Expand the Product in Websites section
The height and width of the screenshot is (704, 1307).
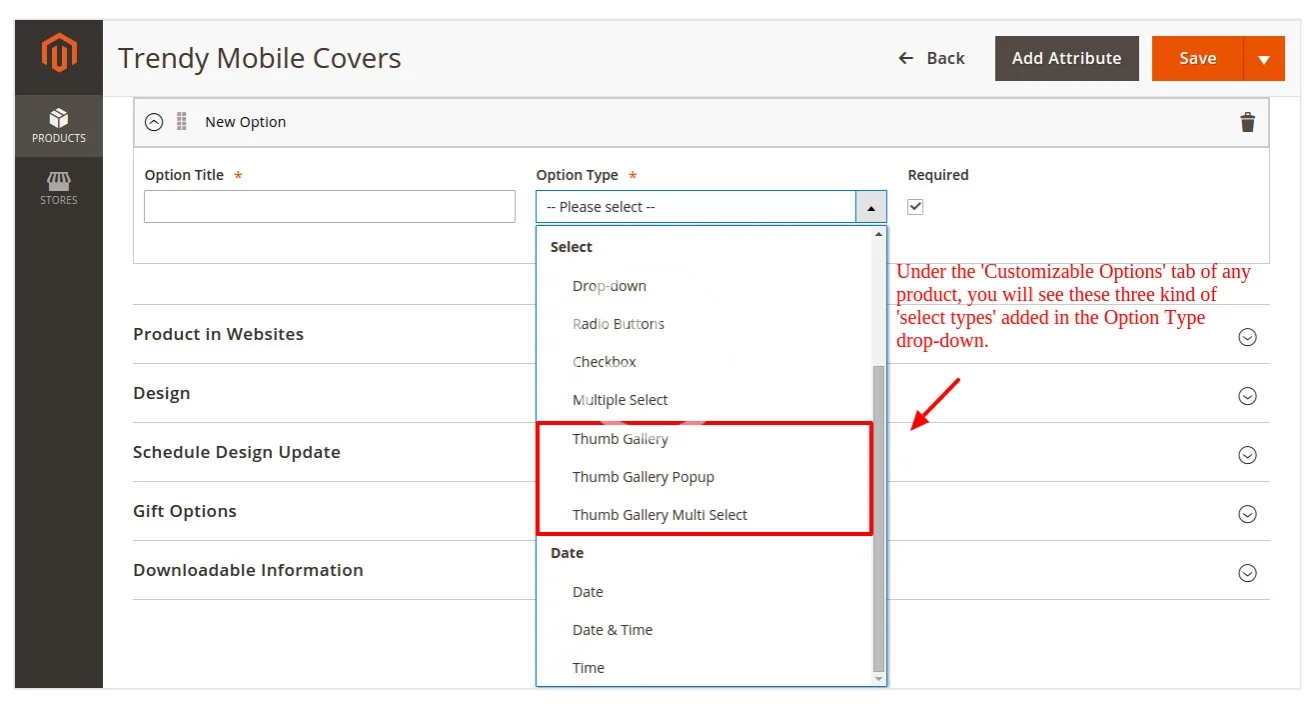(1247, 337)
